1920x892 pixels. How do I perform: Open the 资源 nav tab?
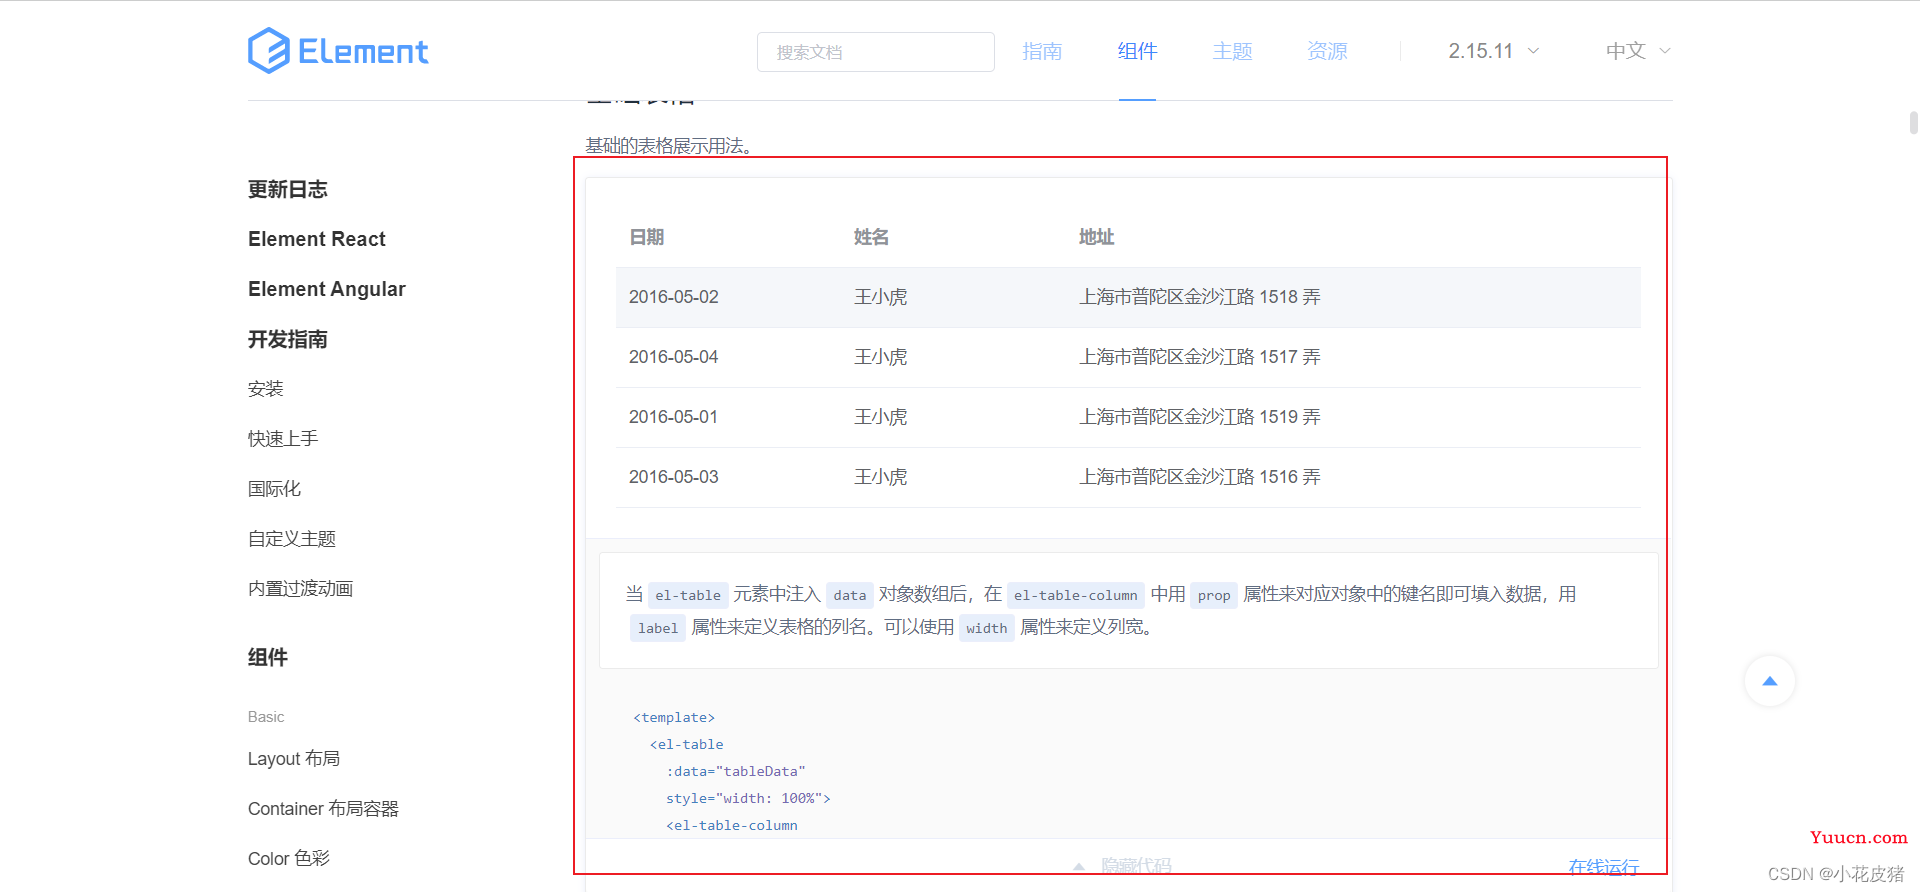pyautogui.click(x=1327, y=51)
